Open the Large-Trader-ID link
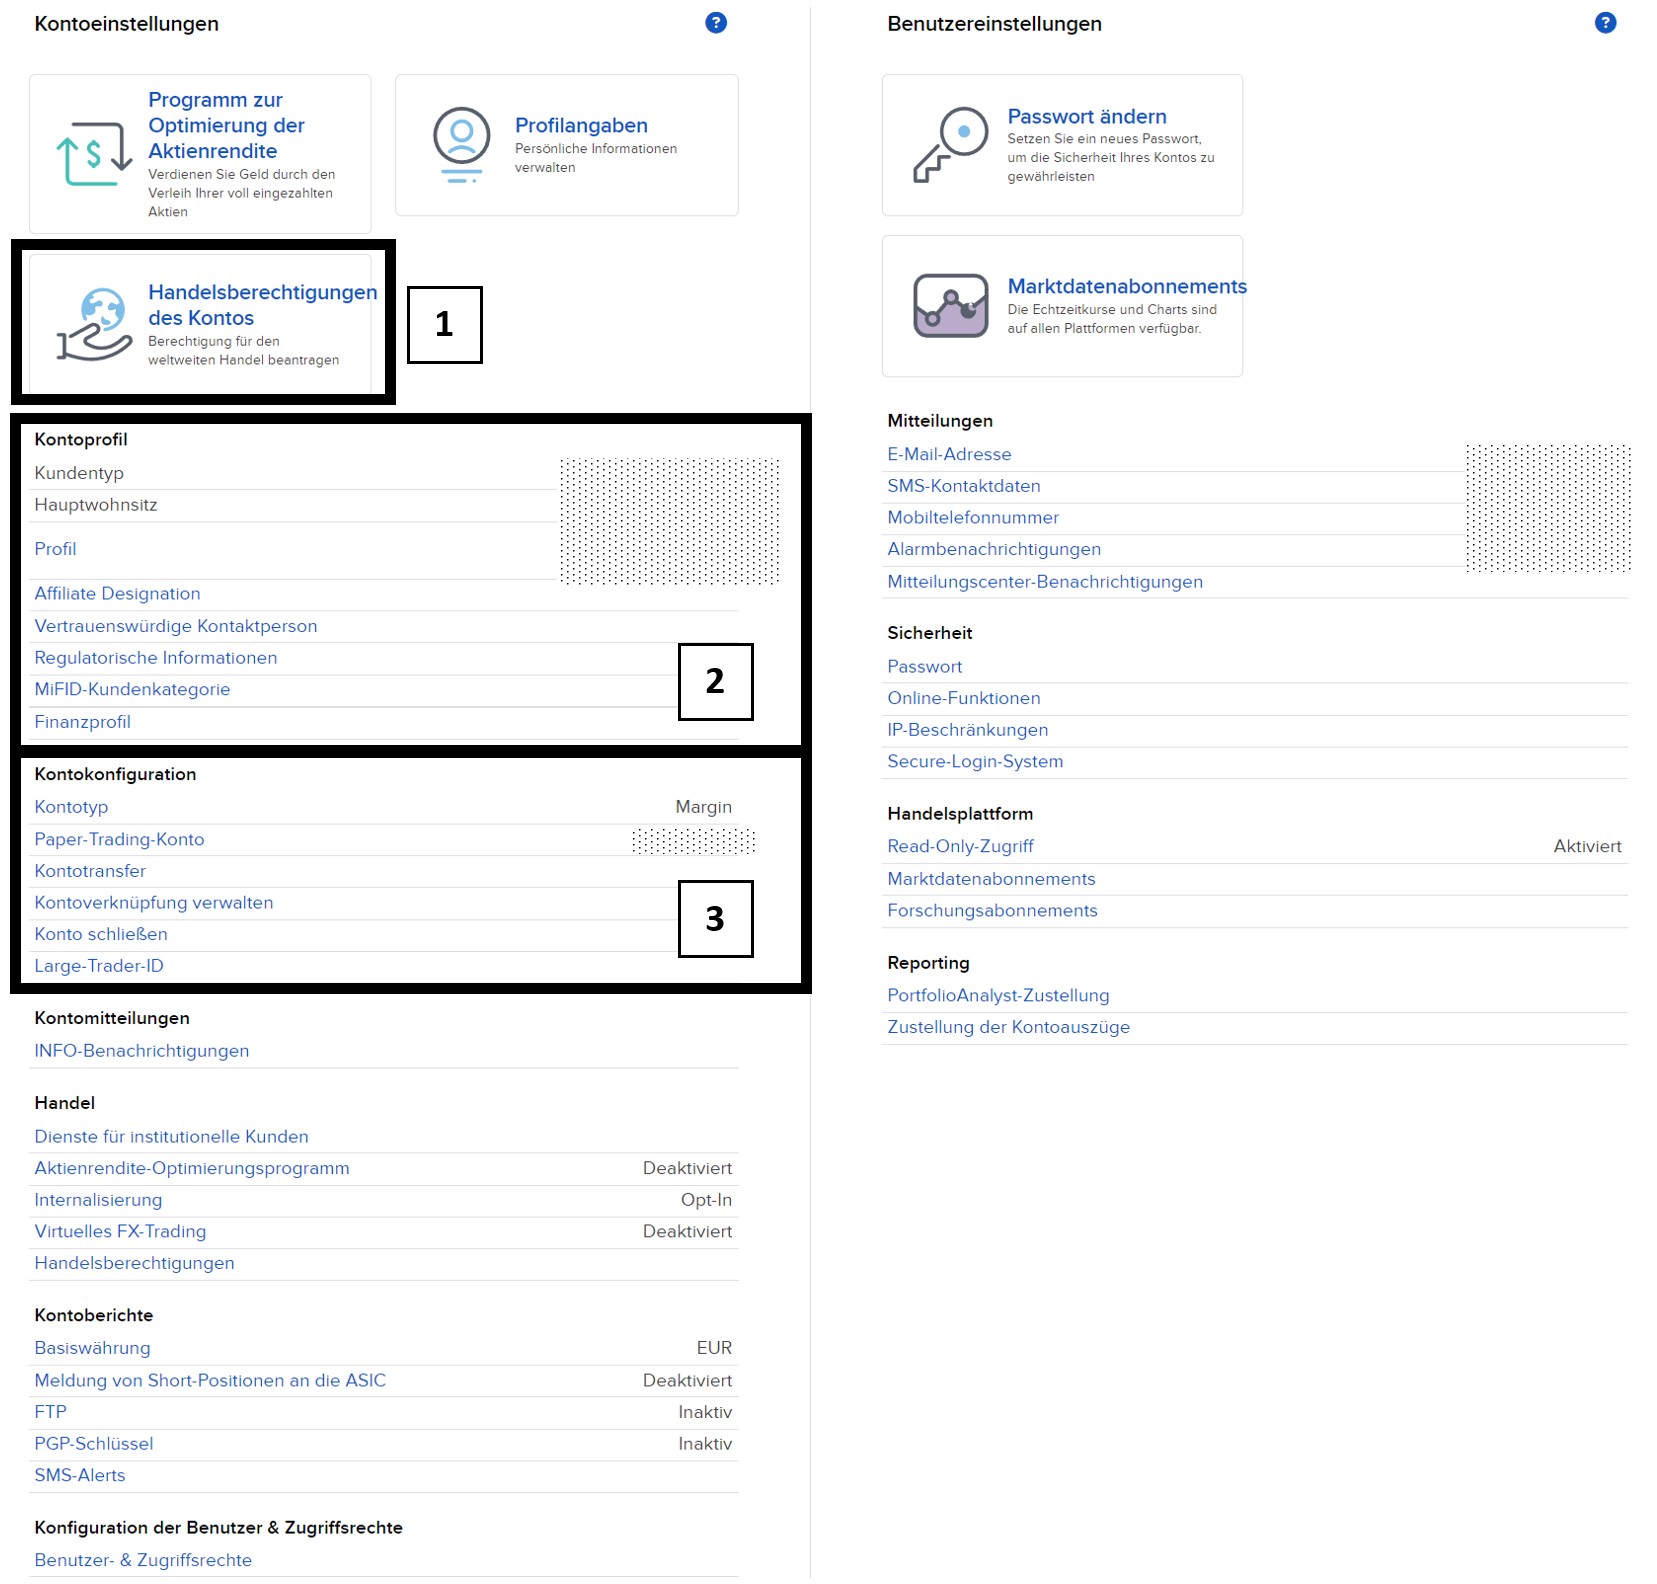 (99, 966)
